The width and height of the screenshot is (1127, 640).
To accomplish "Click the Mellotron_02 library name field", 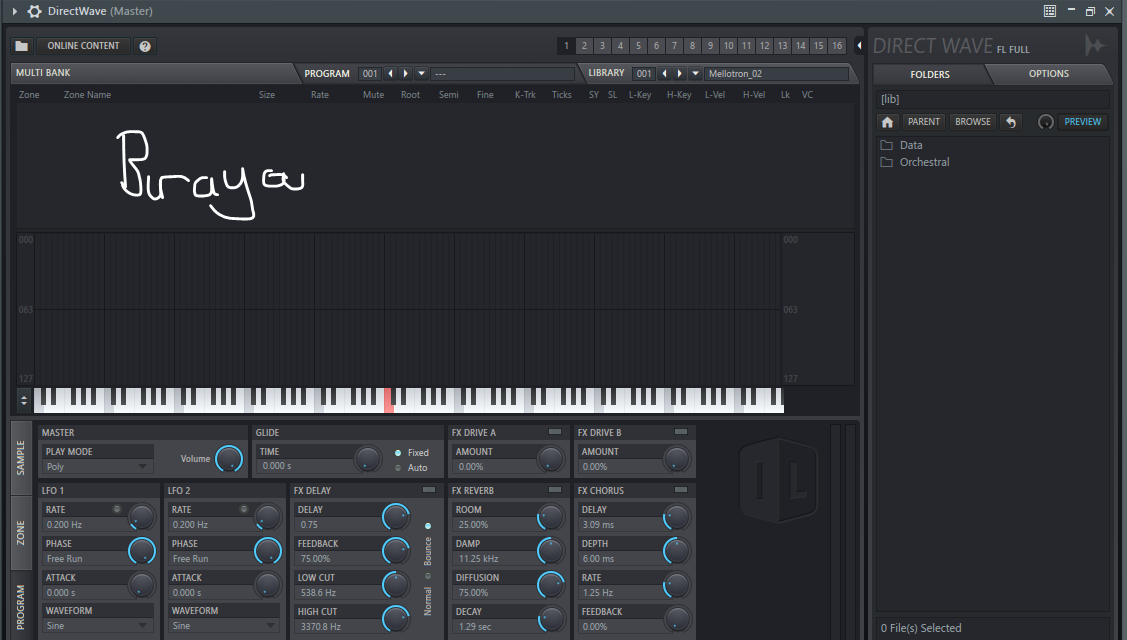I will pos(776,73).
